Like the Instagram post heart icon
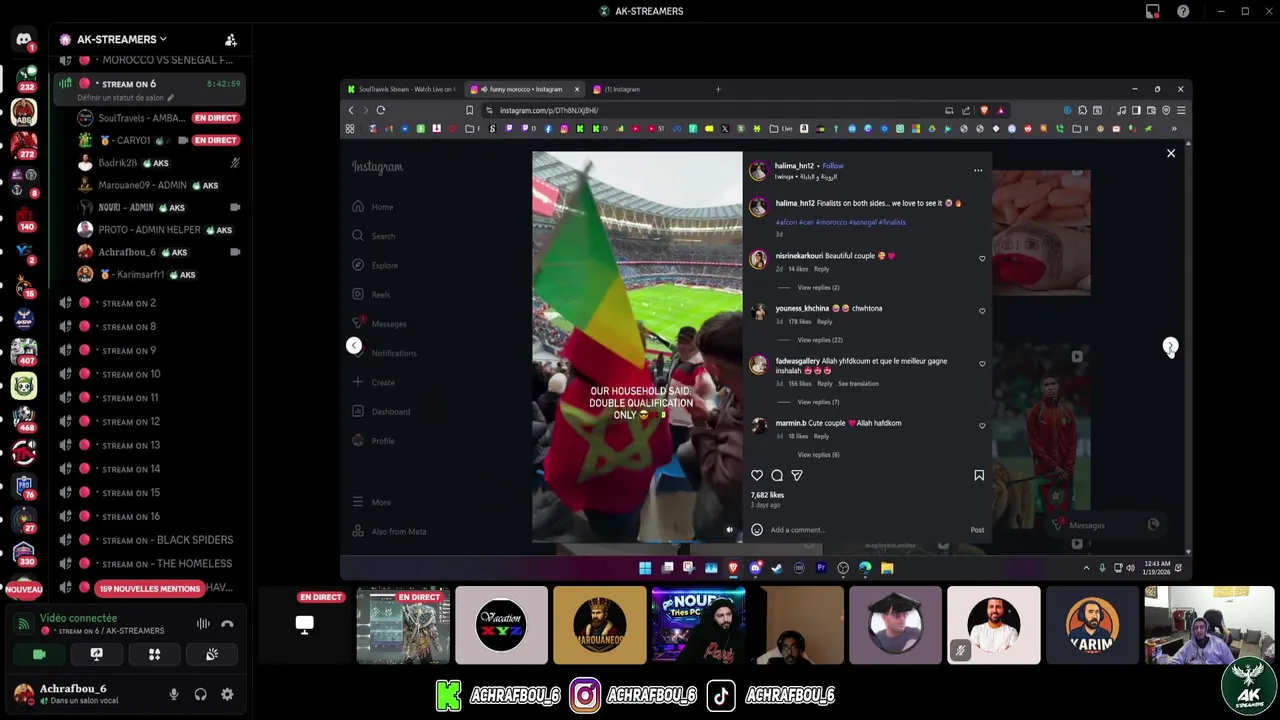The height and width of the screenshot is (720, 1280). (x=757, y=475)
